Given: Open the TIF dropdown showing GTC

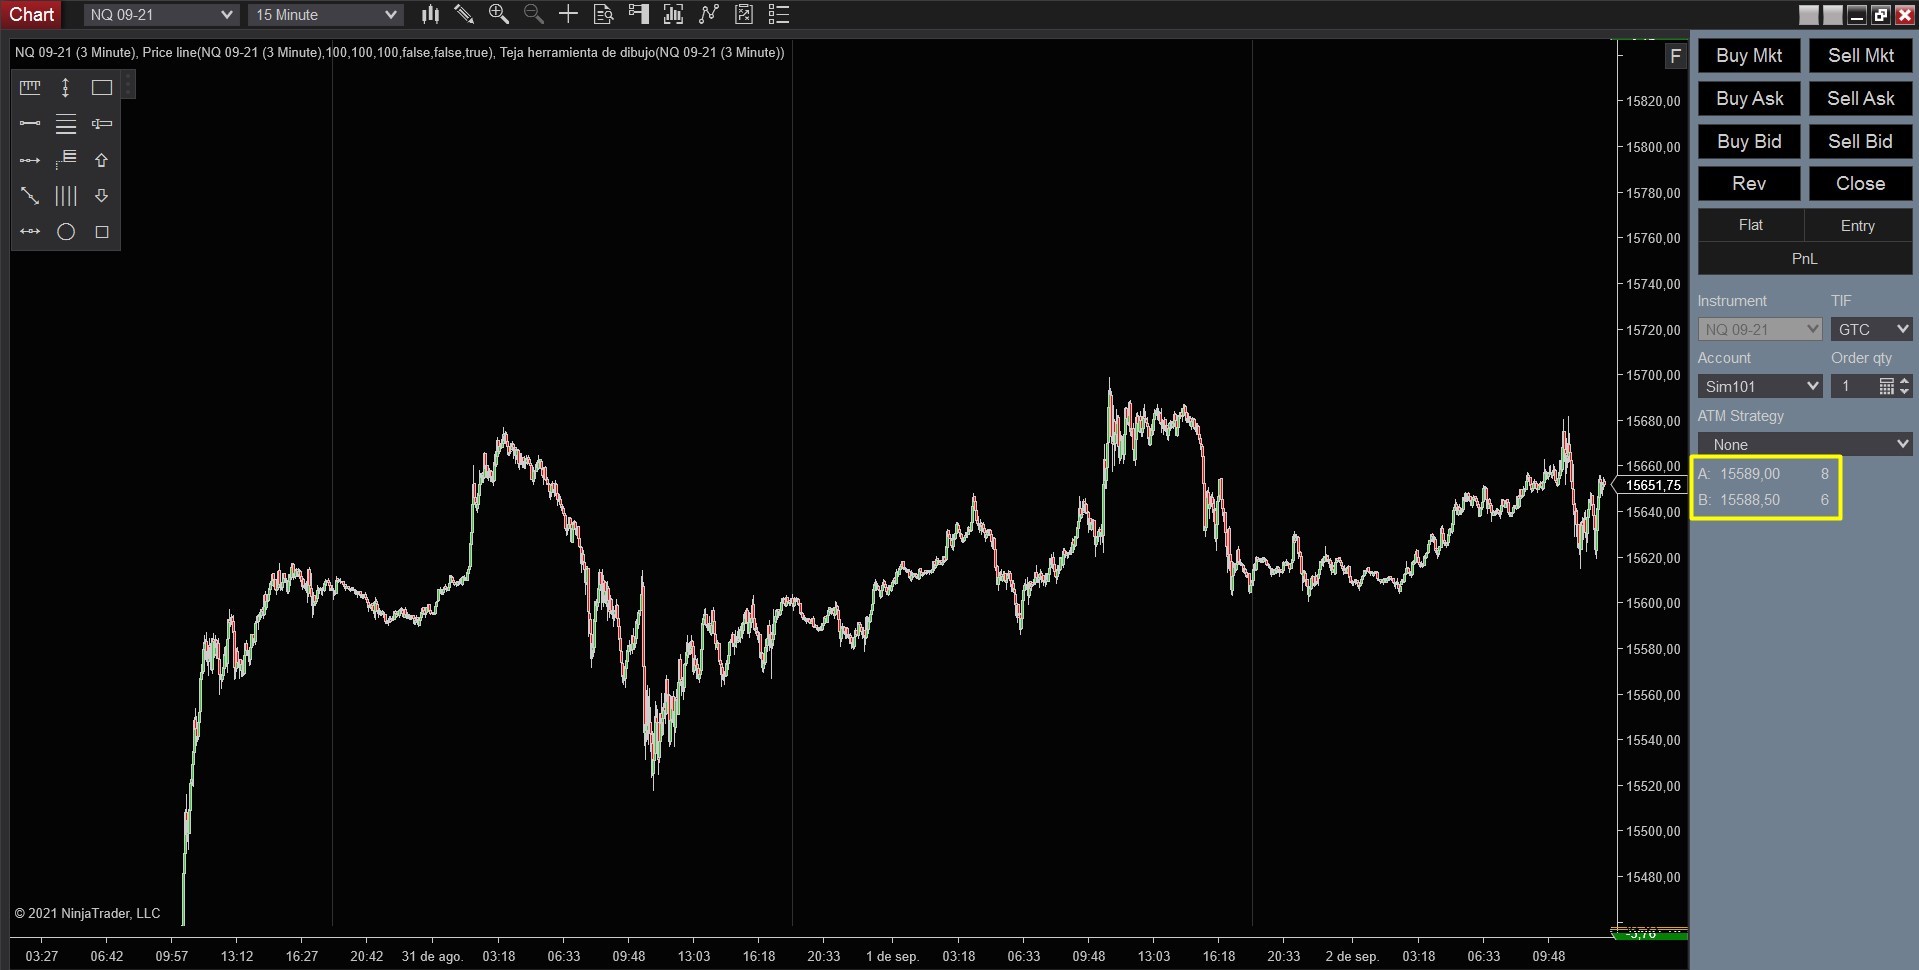Looking at the screenshot, I should (1870, 328).
